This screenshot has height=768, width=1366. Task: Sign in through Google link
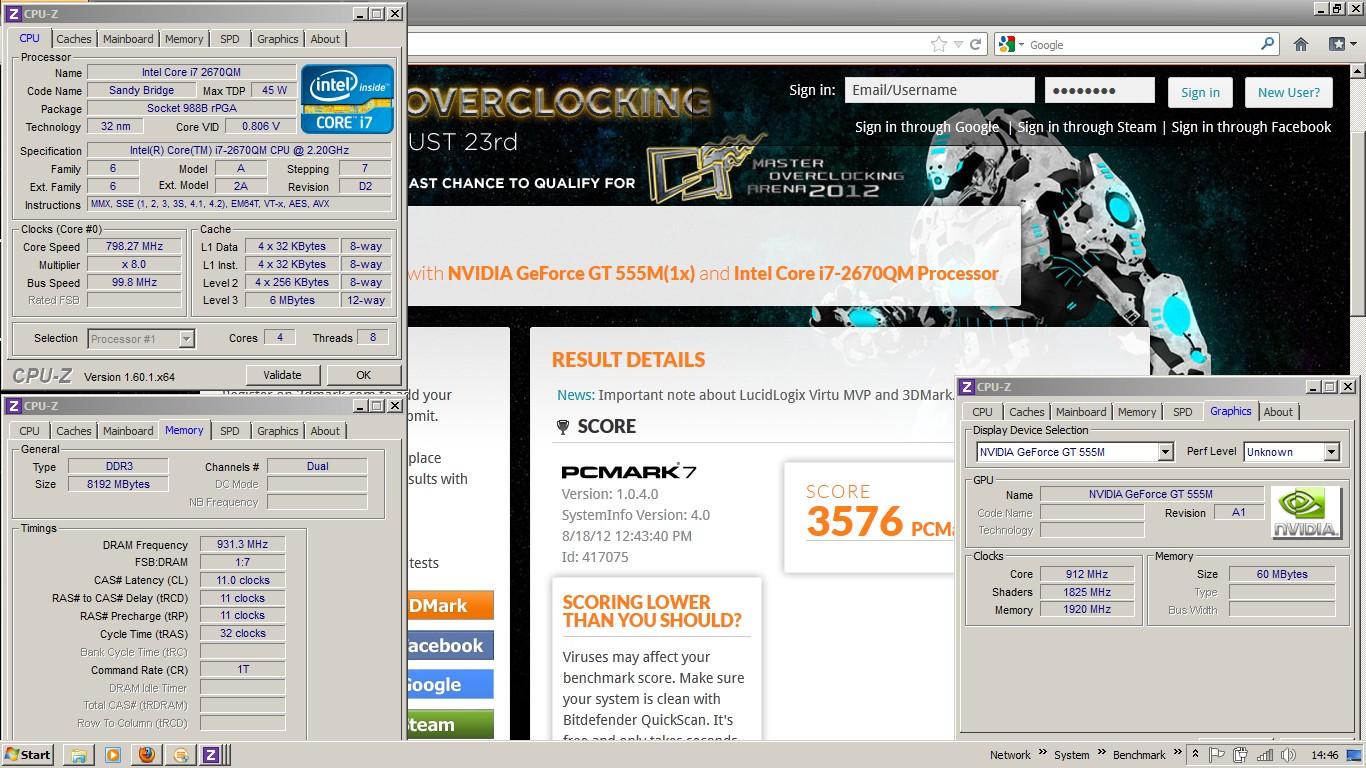coord(926,127)
